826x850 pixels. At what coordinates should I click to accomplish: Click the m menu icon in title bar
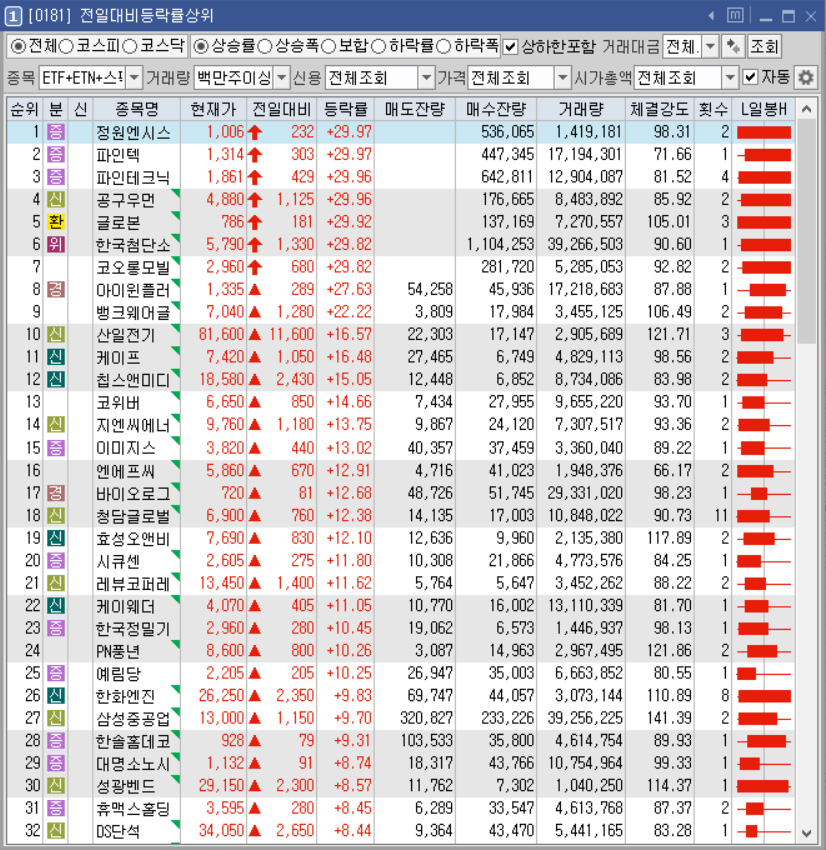[734, 15]
